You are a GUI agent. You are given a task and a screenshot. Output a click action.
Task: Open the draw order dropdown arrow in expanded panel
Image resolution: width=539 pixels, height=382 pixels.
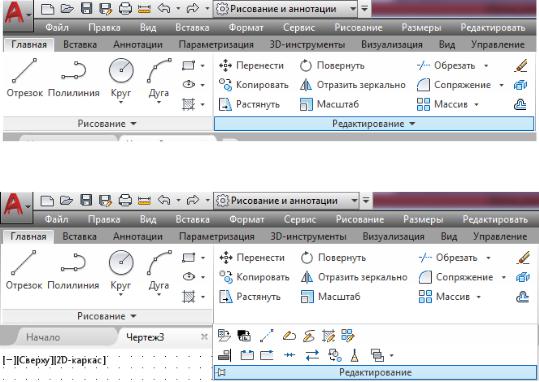tap(391, 355)
